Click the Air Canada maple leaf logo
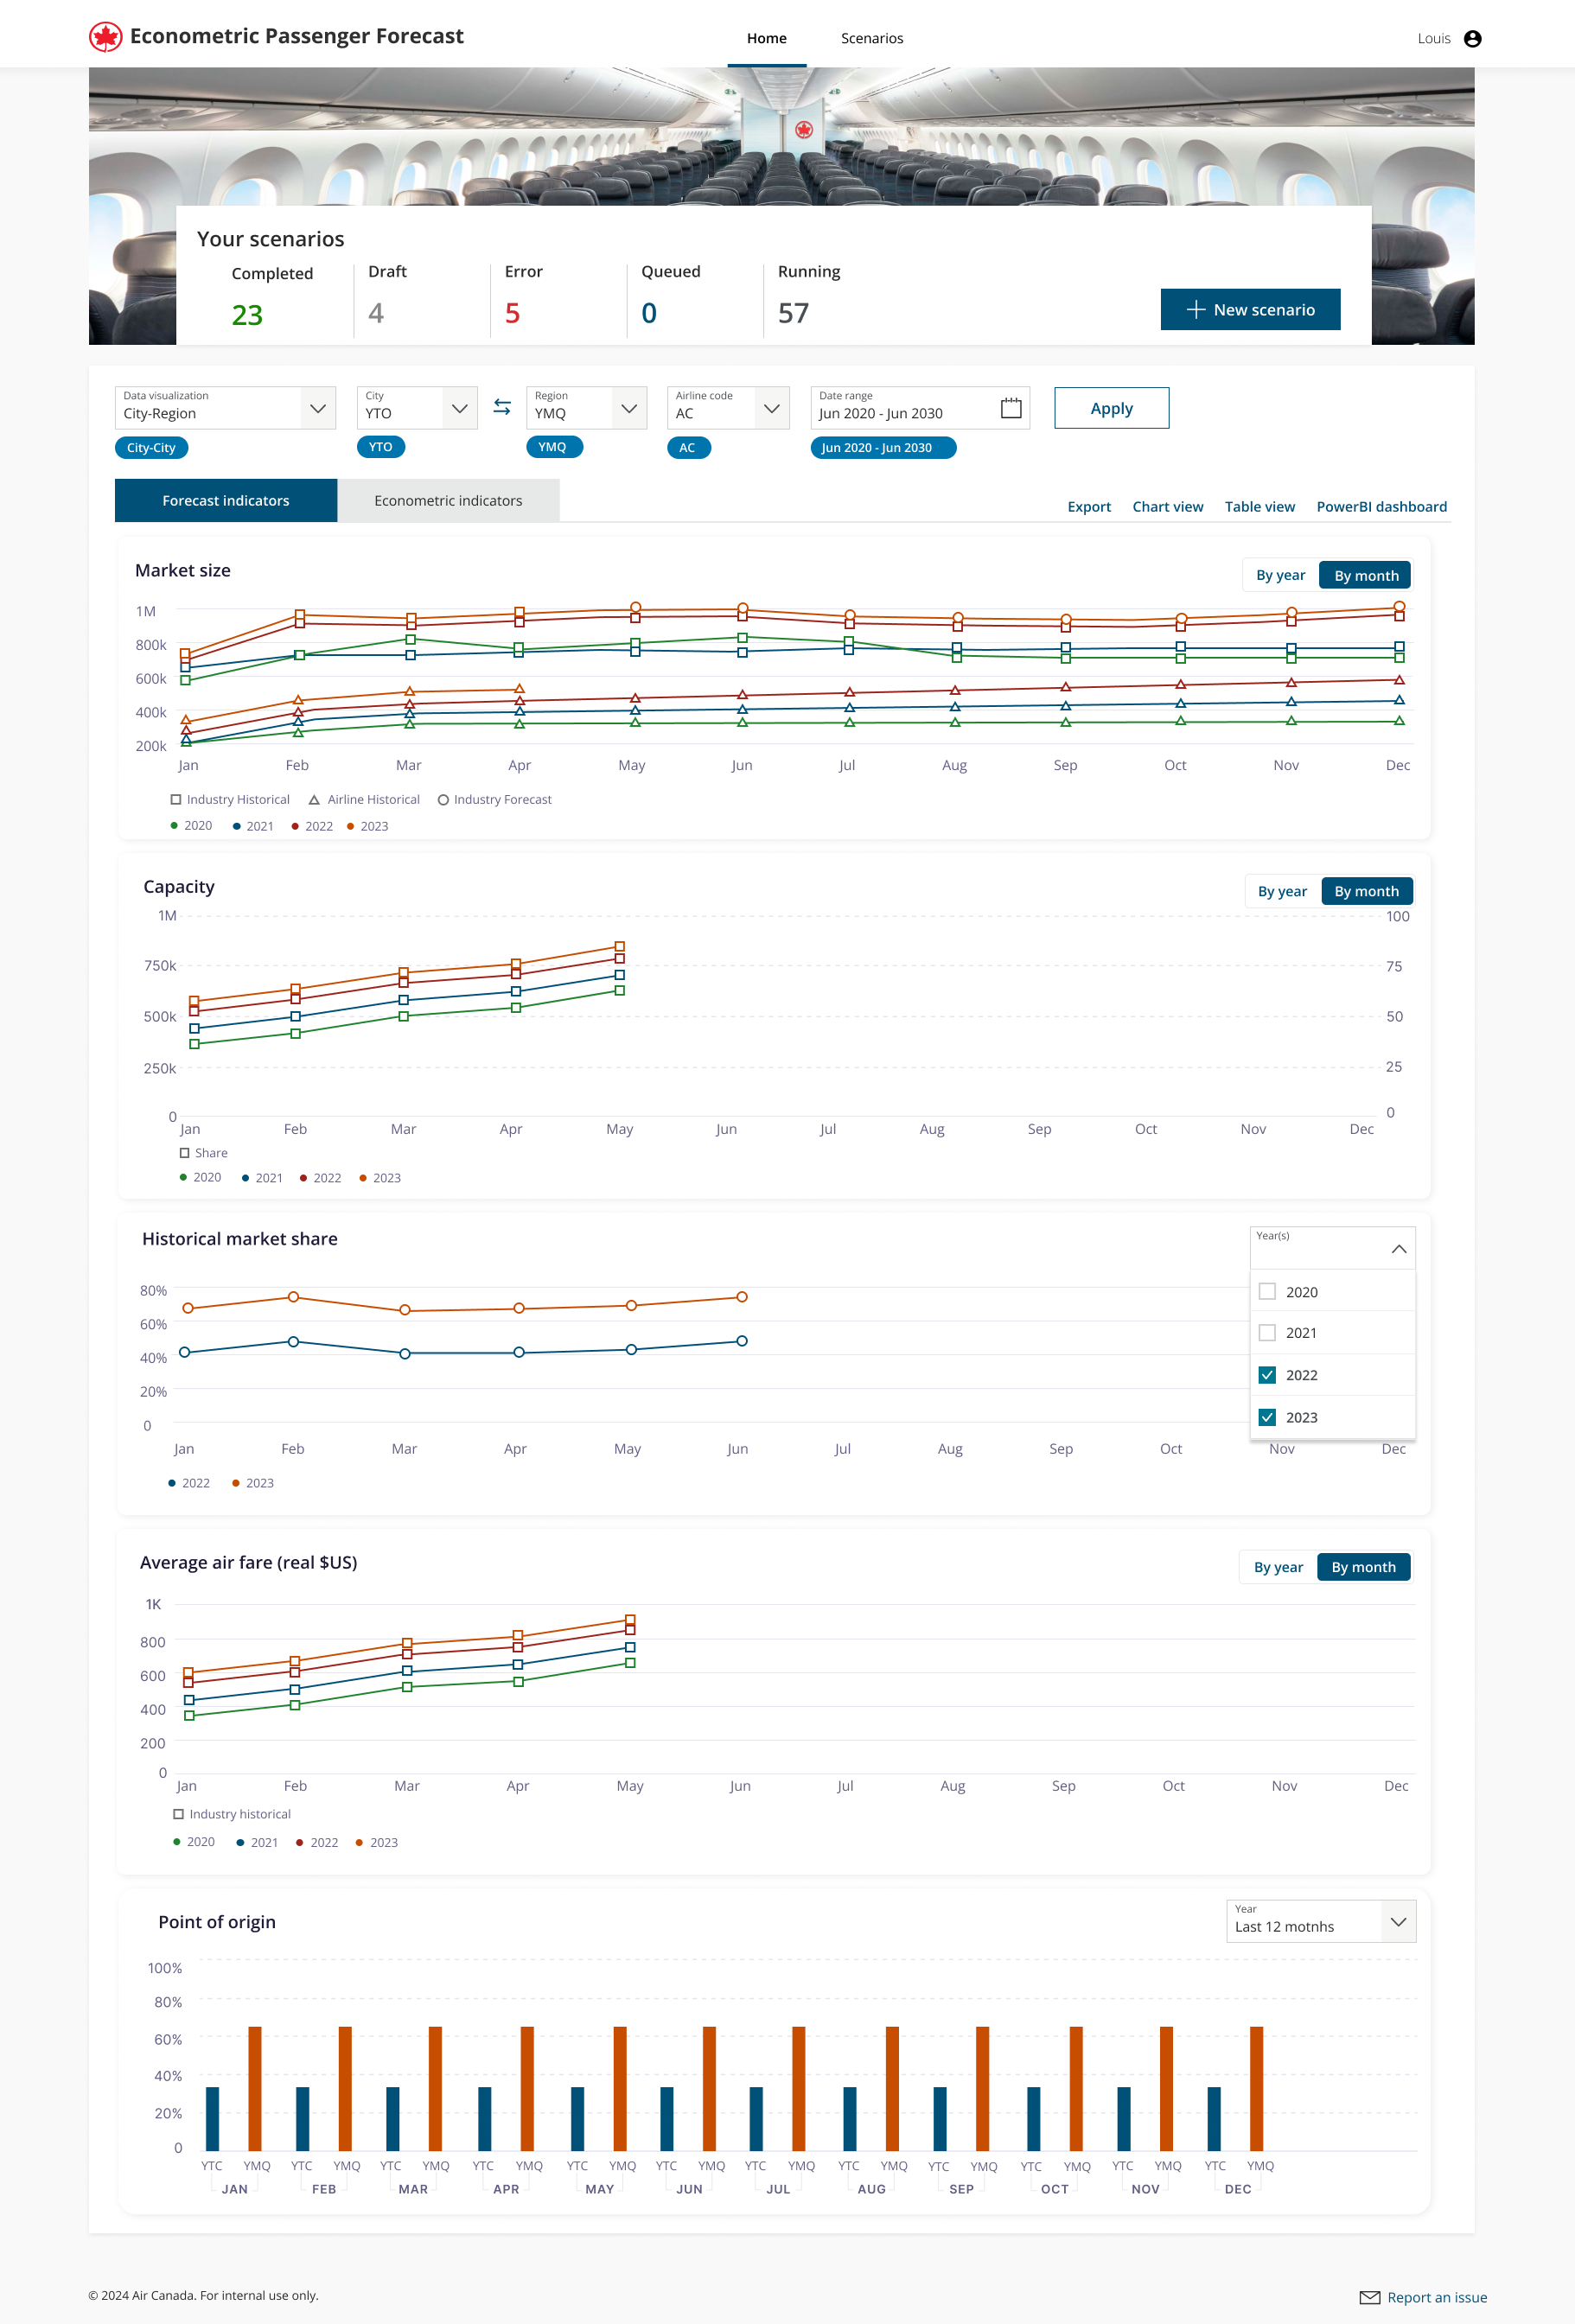This screenshot has height=2324, width=1575. tap(105, 37)
